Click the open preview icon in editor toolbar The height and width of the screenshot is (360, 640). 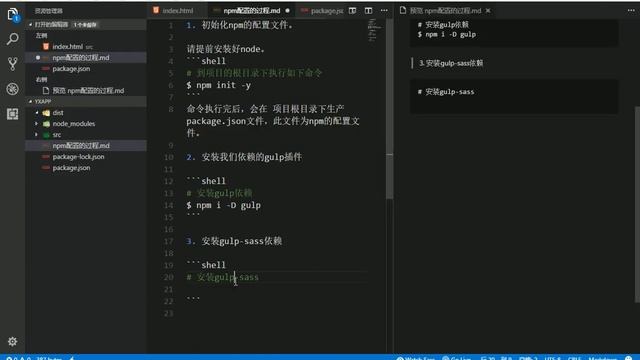(352, 11)
